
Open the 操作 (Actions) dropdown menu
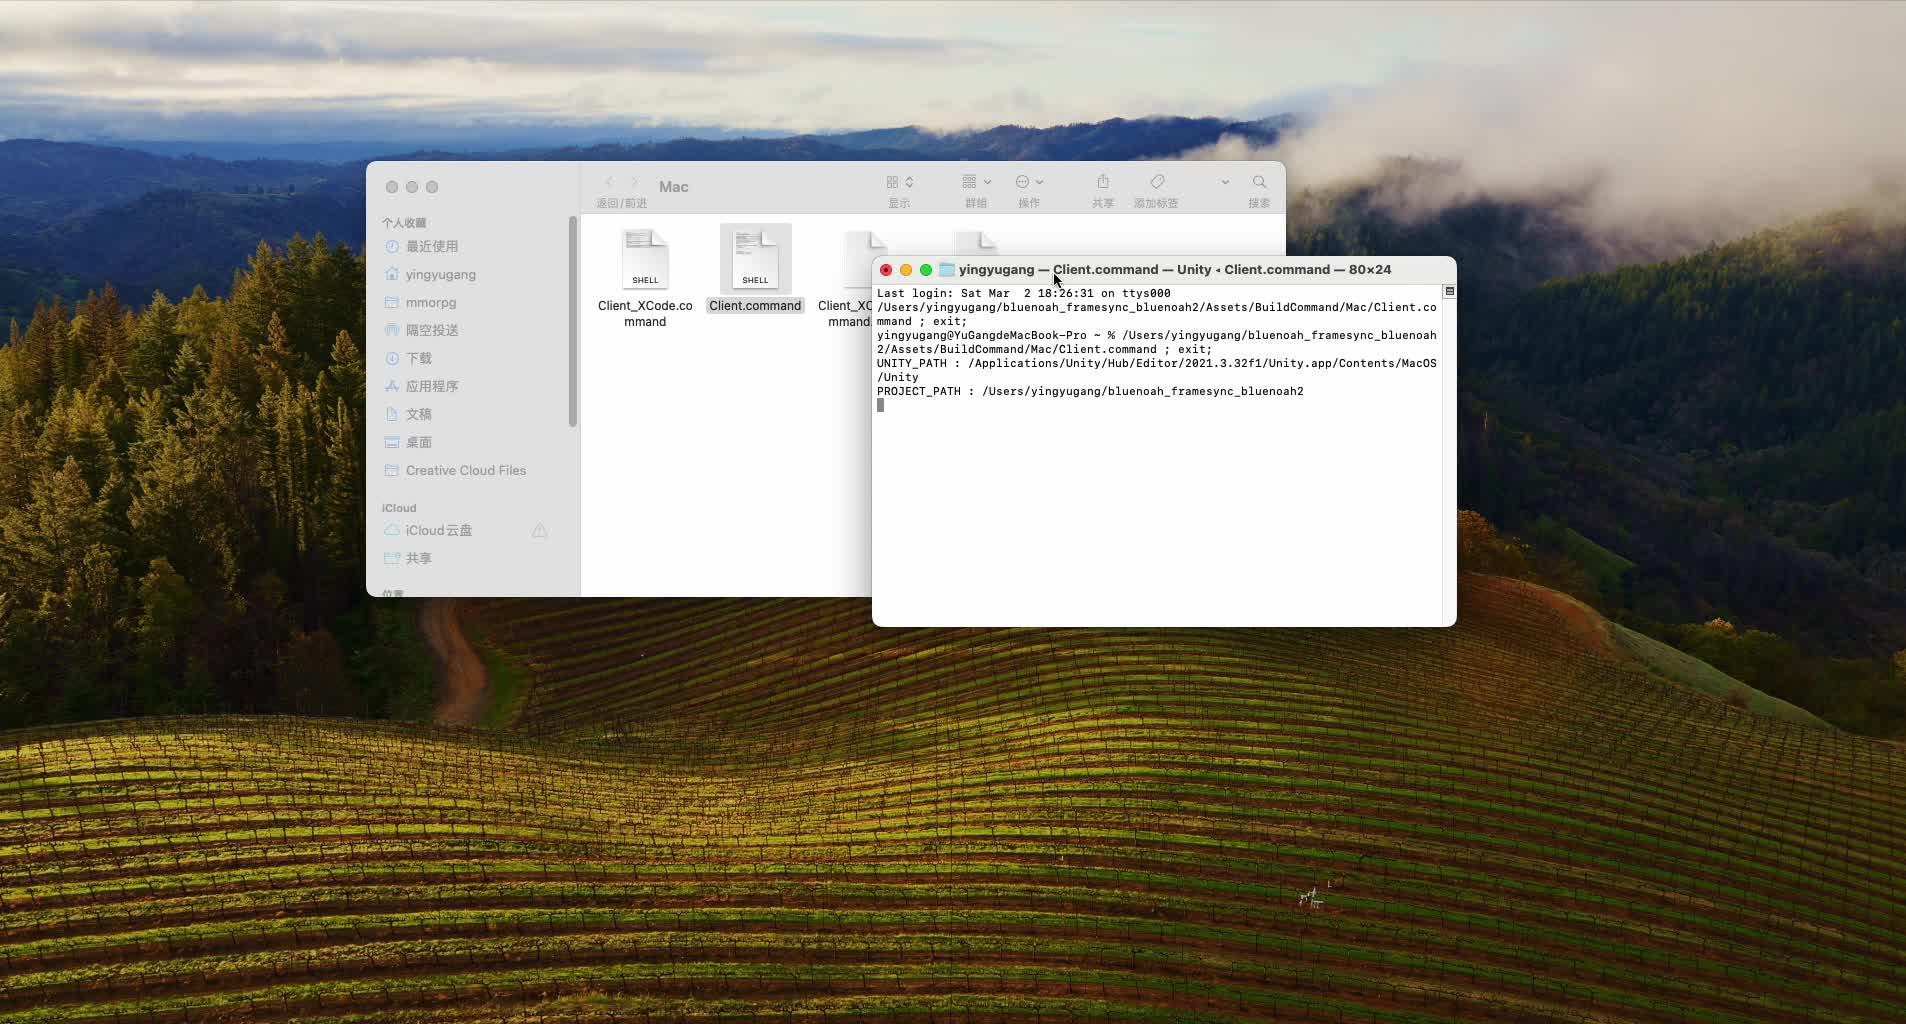1030,184
